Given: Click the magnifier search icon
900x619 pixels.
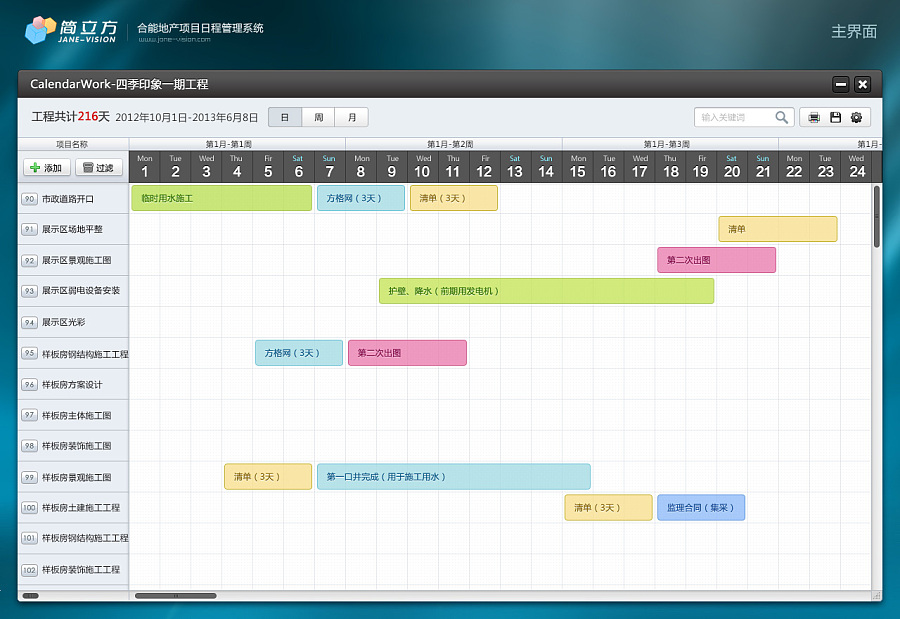Looking at the screenshot, I should click(781, 117).
